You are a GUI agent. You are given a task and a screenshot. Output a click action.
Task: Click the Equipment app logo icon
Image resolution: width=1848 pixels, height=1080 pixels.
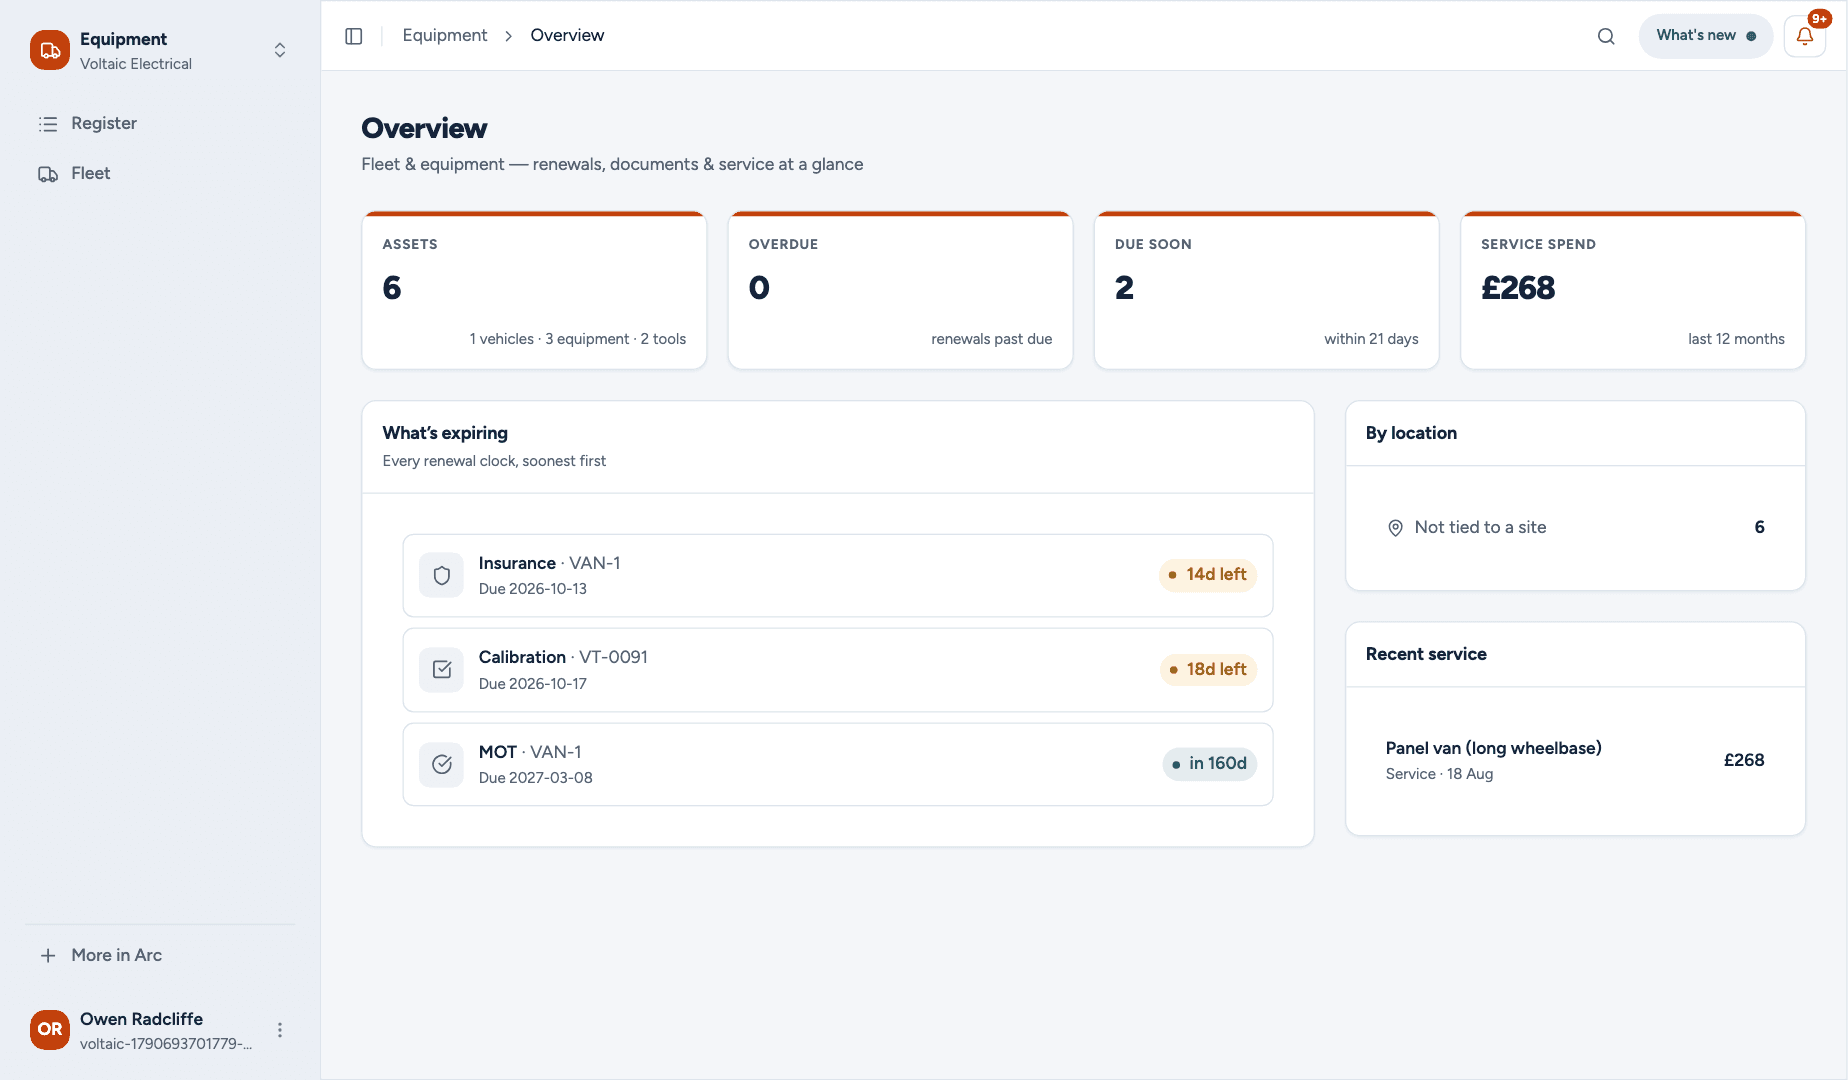(50, 50)
